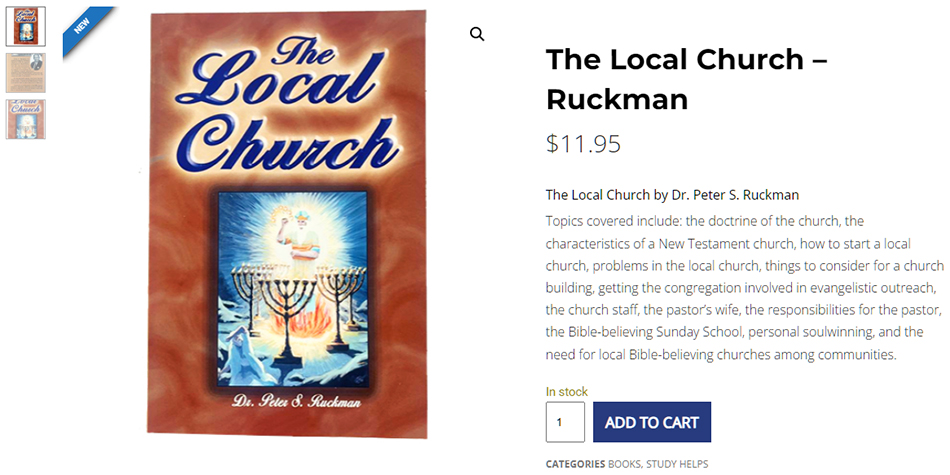Select the first front cover thumbnail
Image resolution: width=950 pixels, height=475 pixels.
coord(25,26)
